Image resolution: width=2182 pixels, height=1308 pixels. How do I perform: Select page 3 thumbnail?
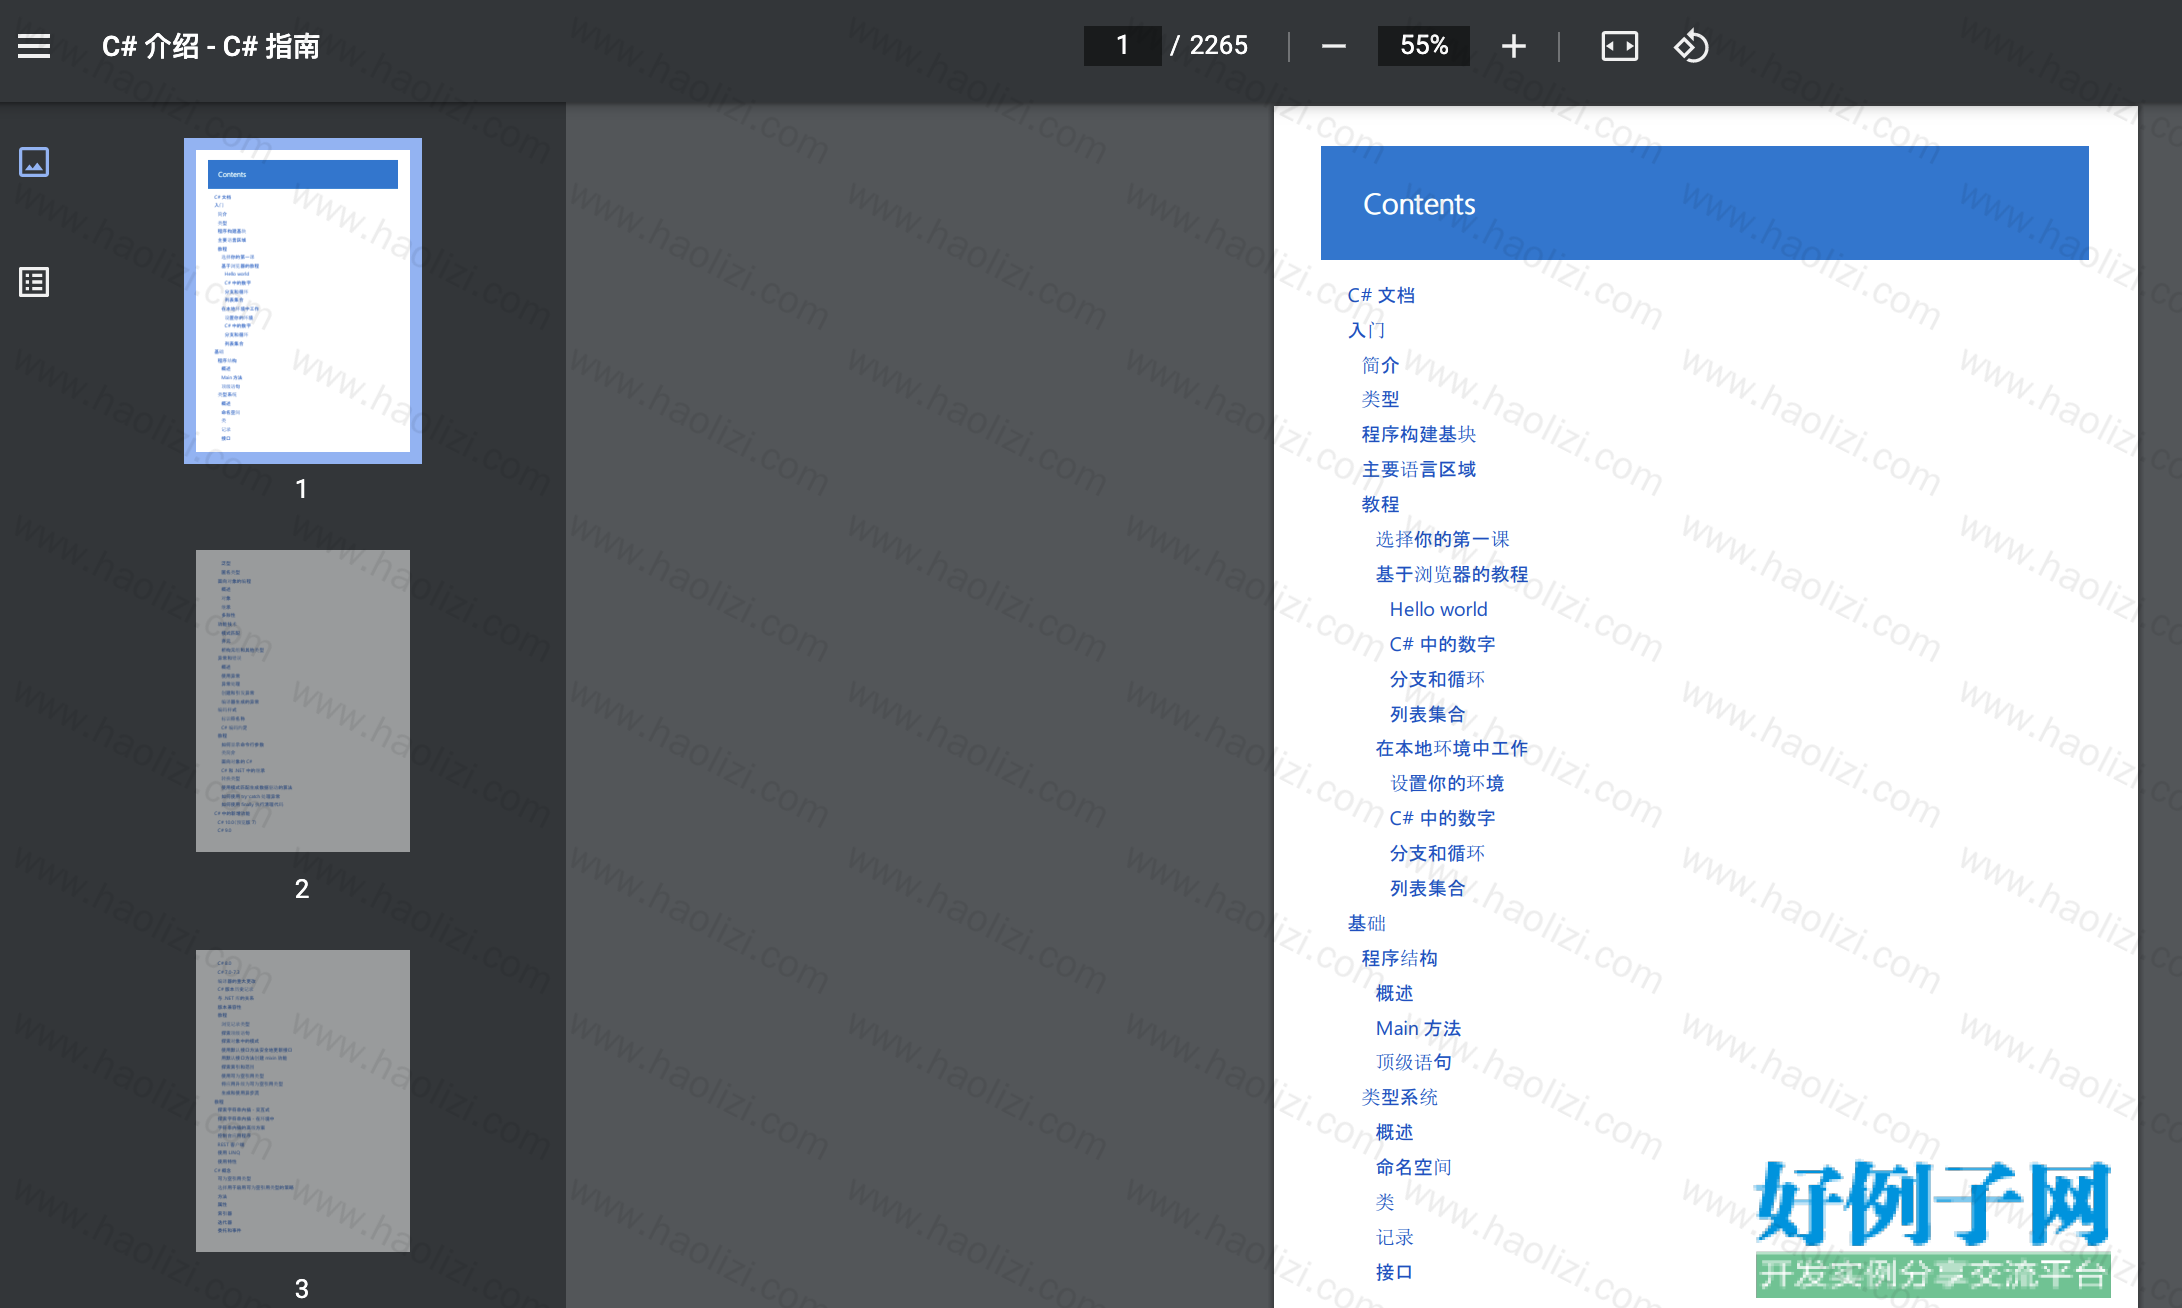click(x=303, y=1101)
